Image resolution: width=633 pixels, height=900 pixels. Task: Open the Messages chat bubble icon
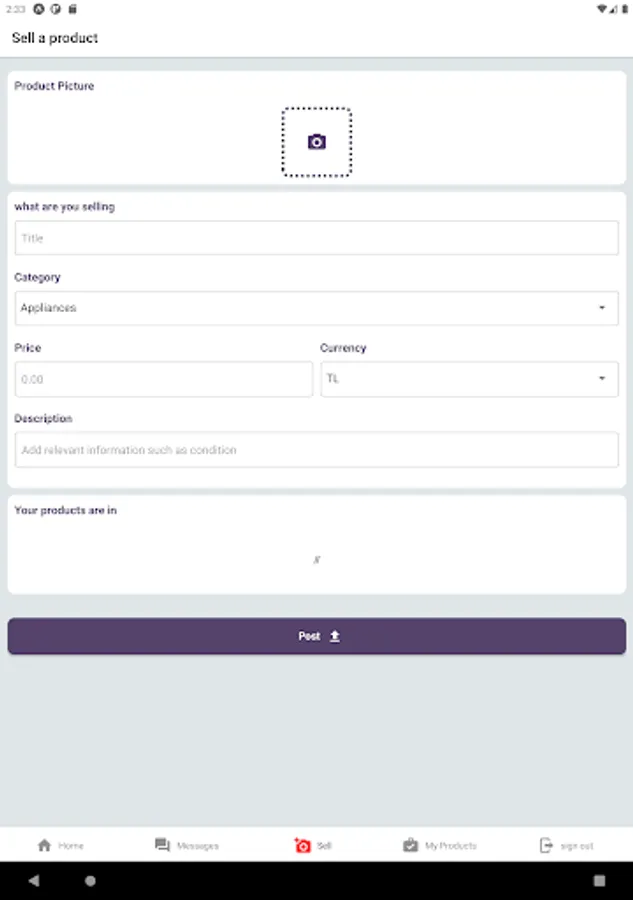162,845
